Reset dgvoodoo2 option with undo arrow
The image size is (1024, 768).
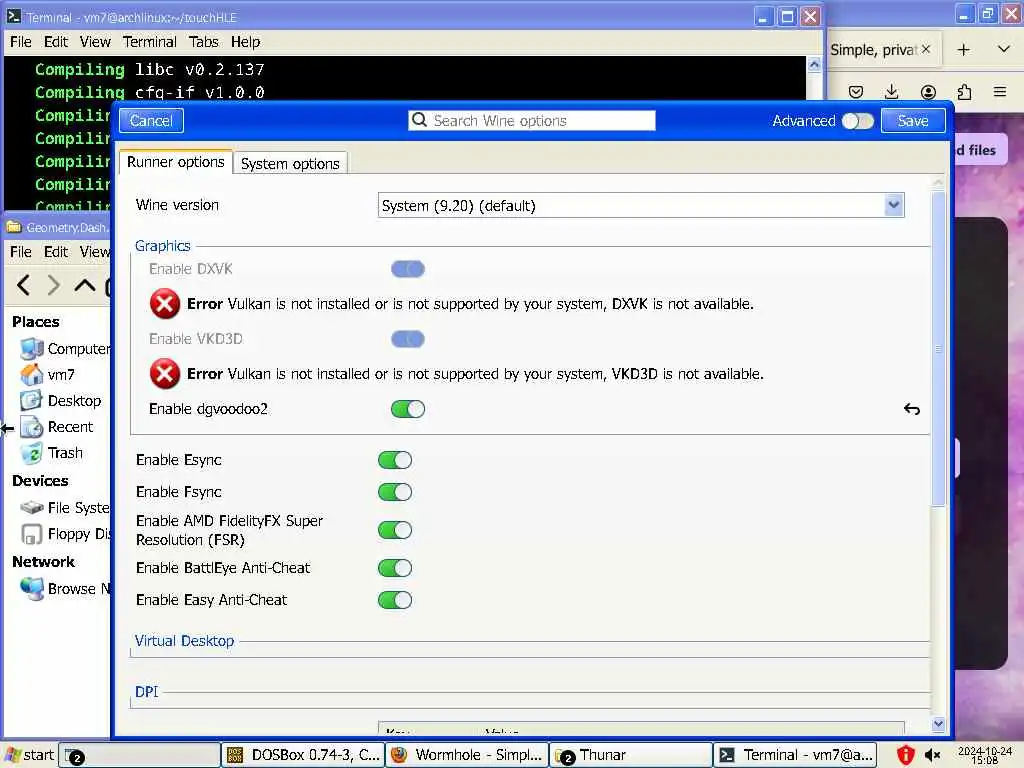pos(912,409)
